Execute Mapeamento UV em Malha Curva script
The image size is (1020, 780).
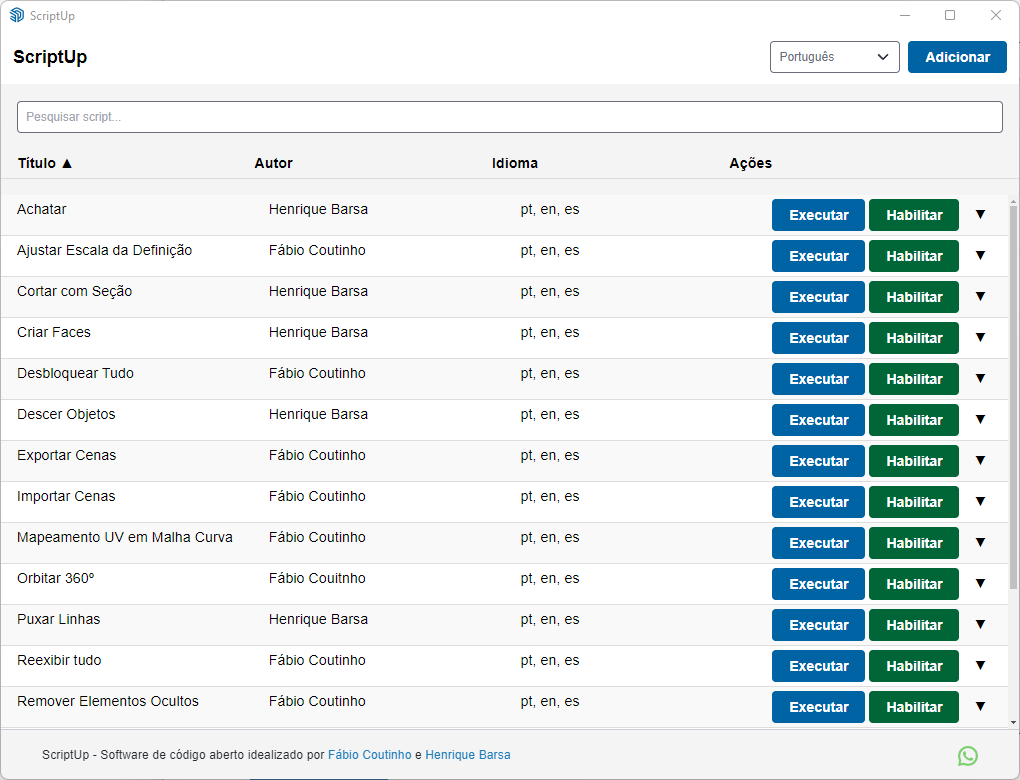[x=818, y=543]
